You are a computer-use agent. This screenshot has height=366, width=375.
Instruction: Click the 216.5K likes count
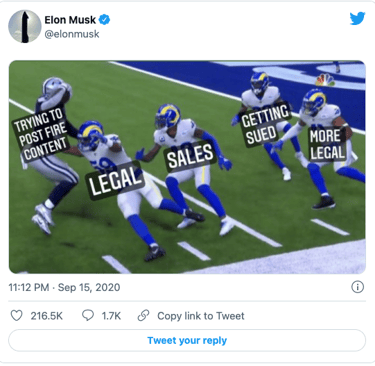coord(47,316)
